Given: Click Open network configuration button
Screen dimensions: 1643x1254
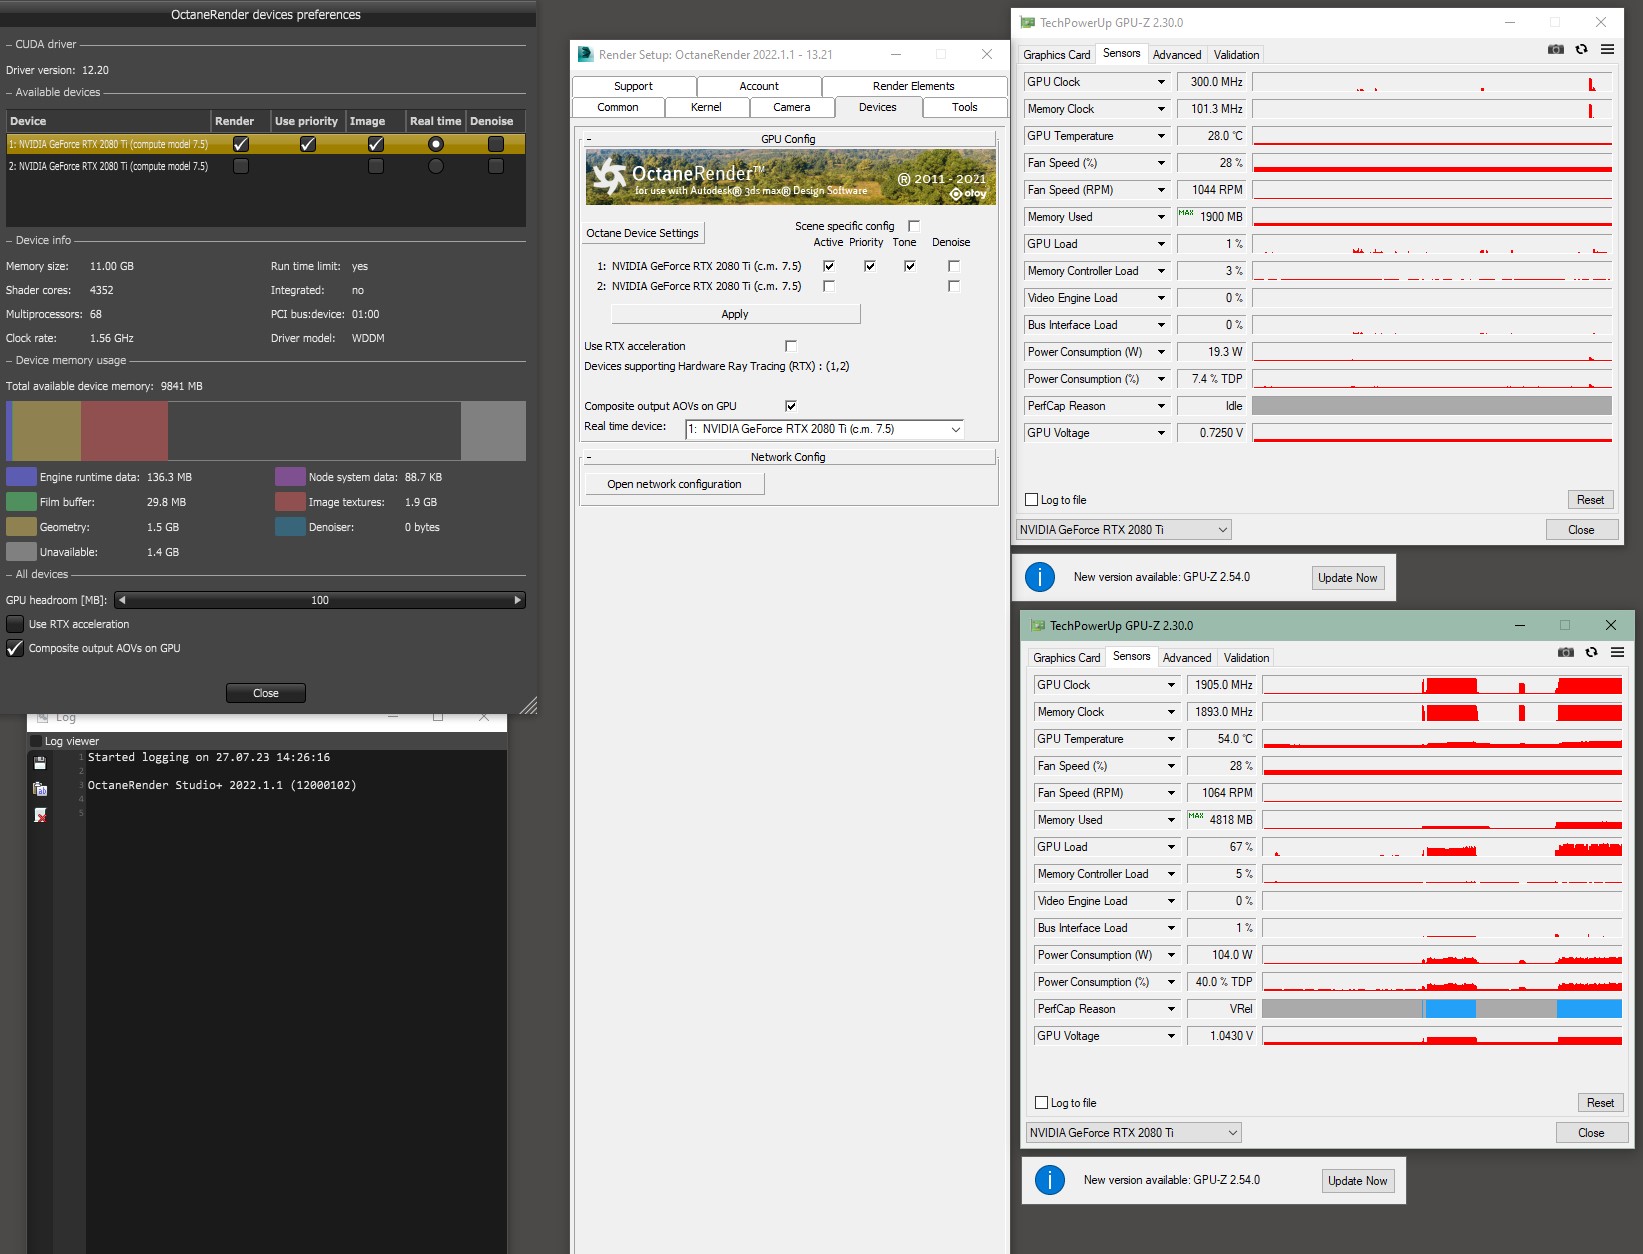Looking at the screenshot, I should (674, 484).
